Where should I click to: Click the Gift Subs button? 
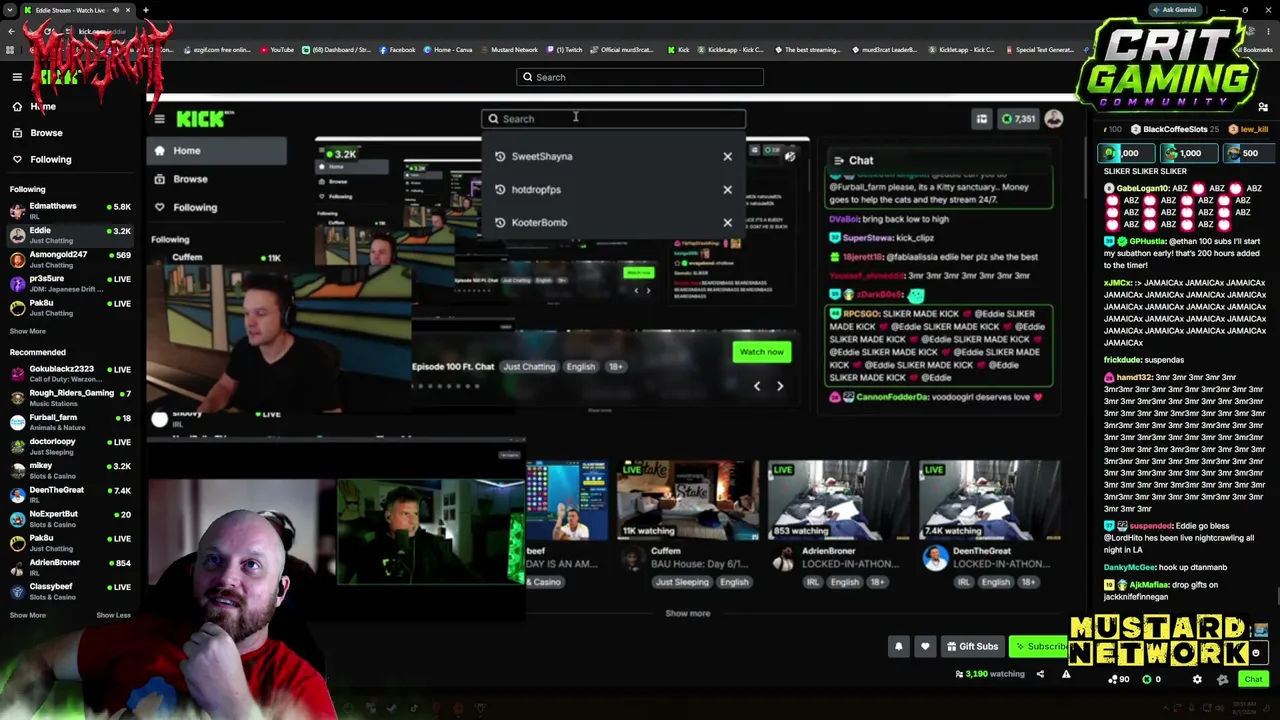(x=972, y=647)
